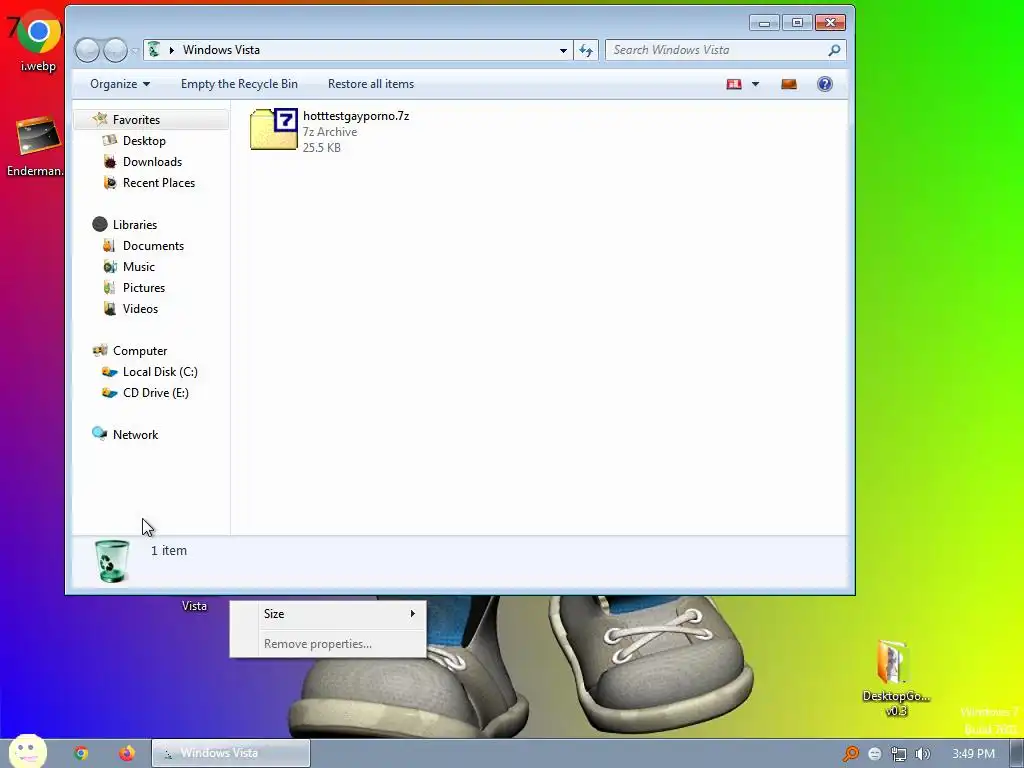
Task: Click the address bar location icon
Action: pyautogui.click(x=154, y=50)
